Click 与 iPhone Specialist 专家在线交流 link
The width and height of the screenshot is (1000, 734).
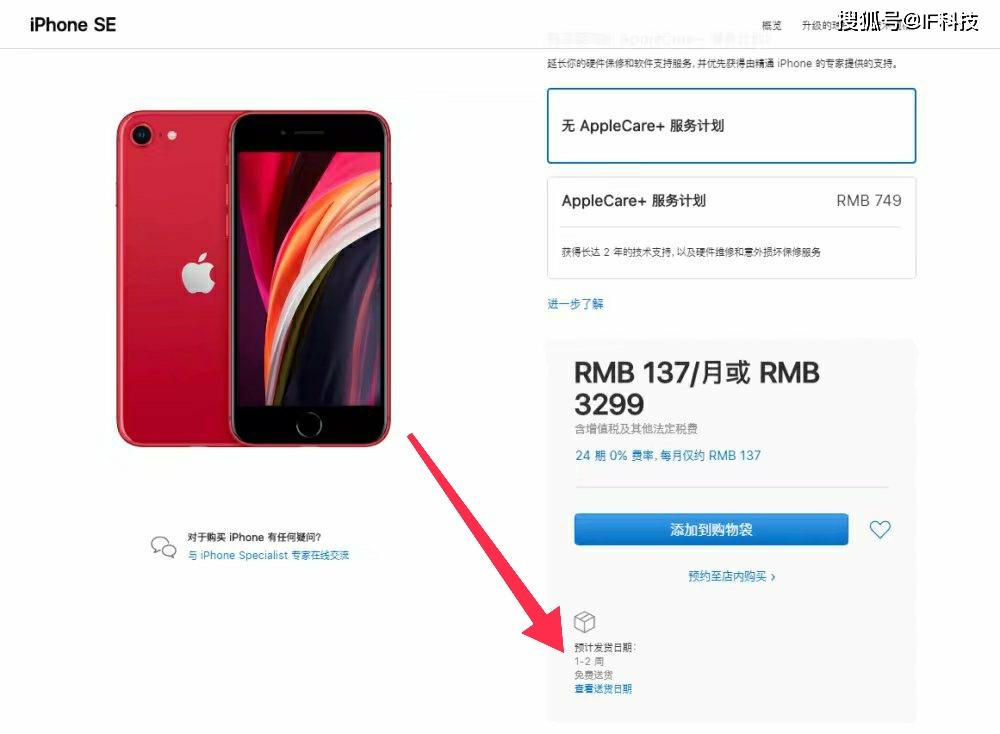click(x=268, y=555)
